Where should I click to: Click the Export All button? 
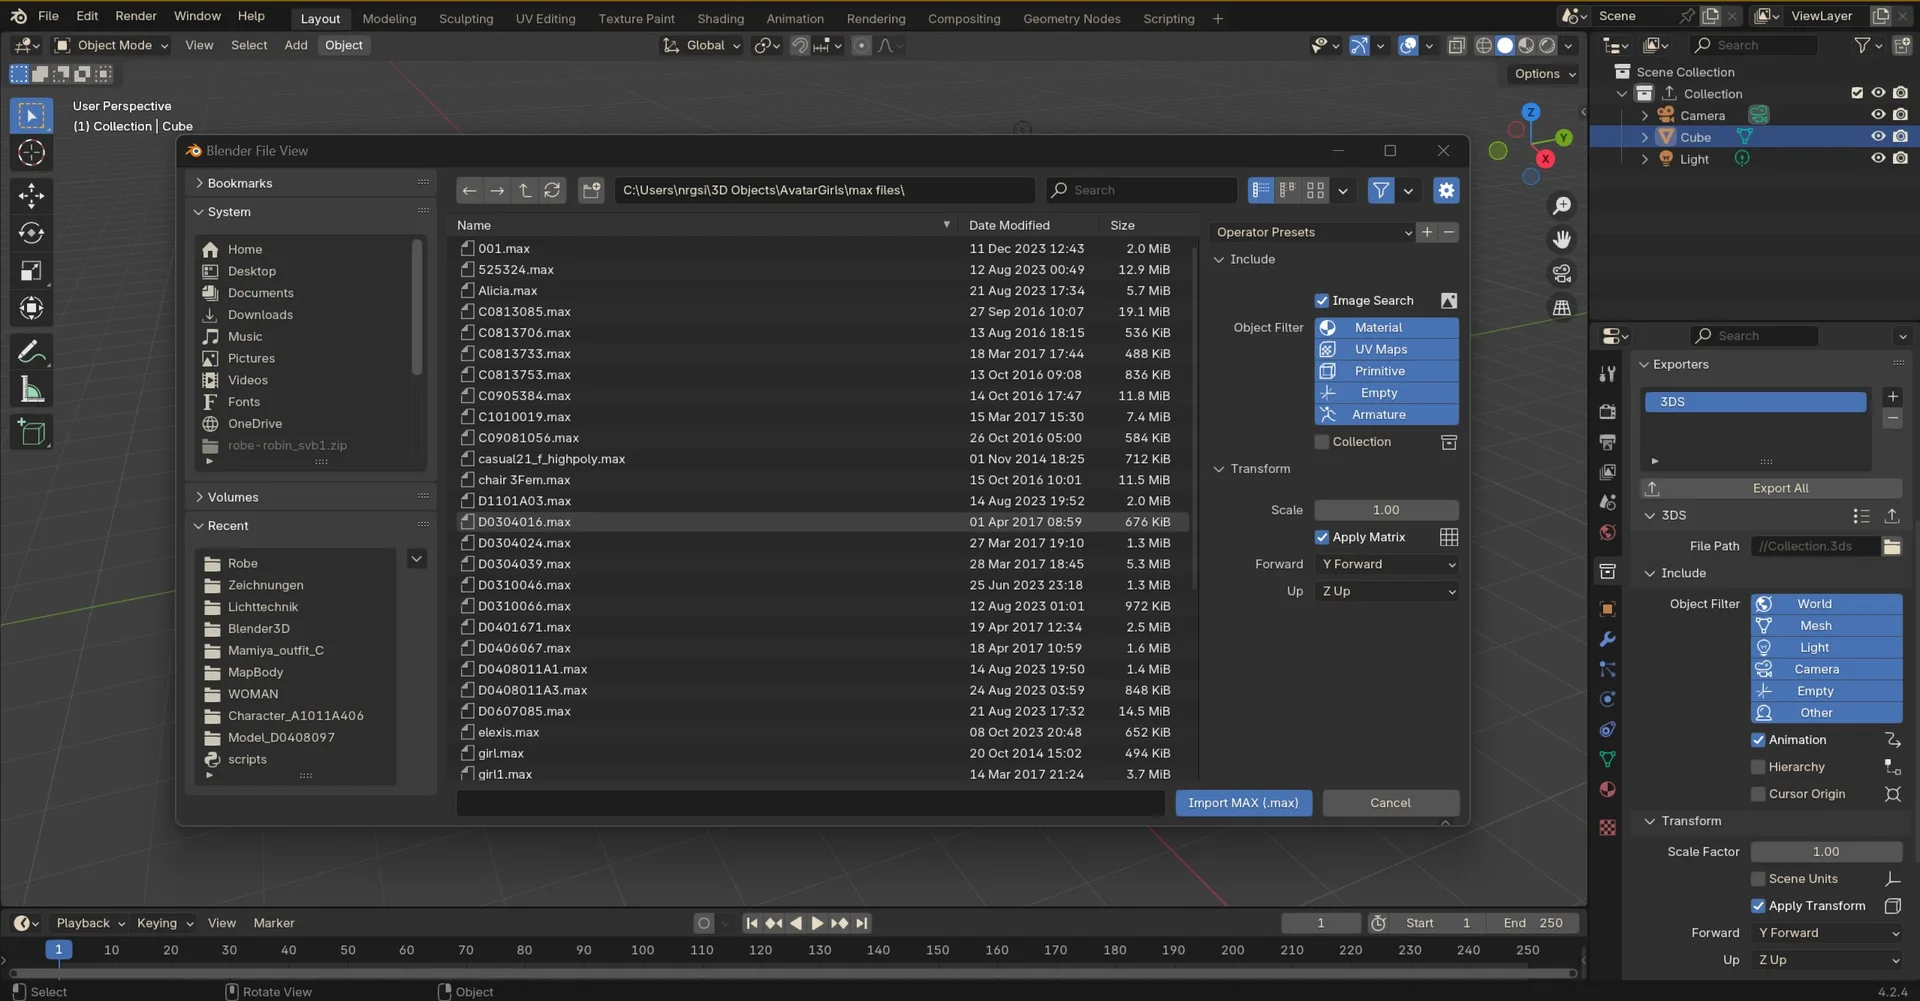1771,488
